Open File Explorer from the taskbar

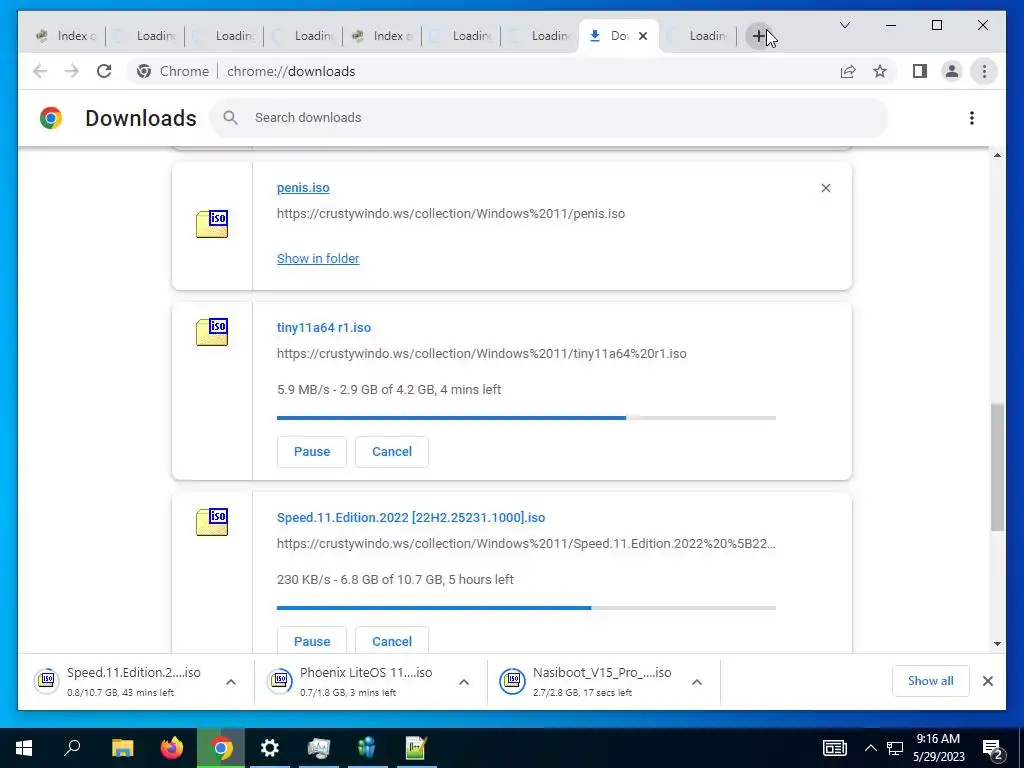click(122, 748)
